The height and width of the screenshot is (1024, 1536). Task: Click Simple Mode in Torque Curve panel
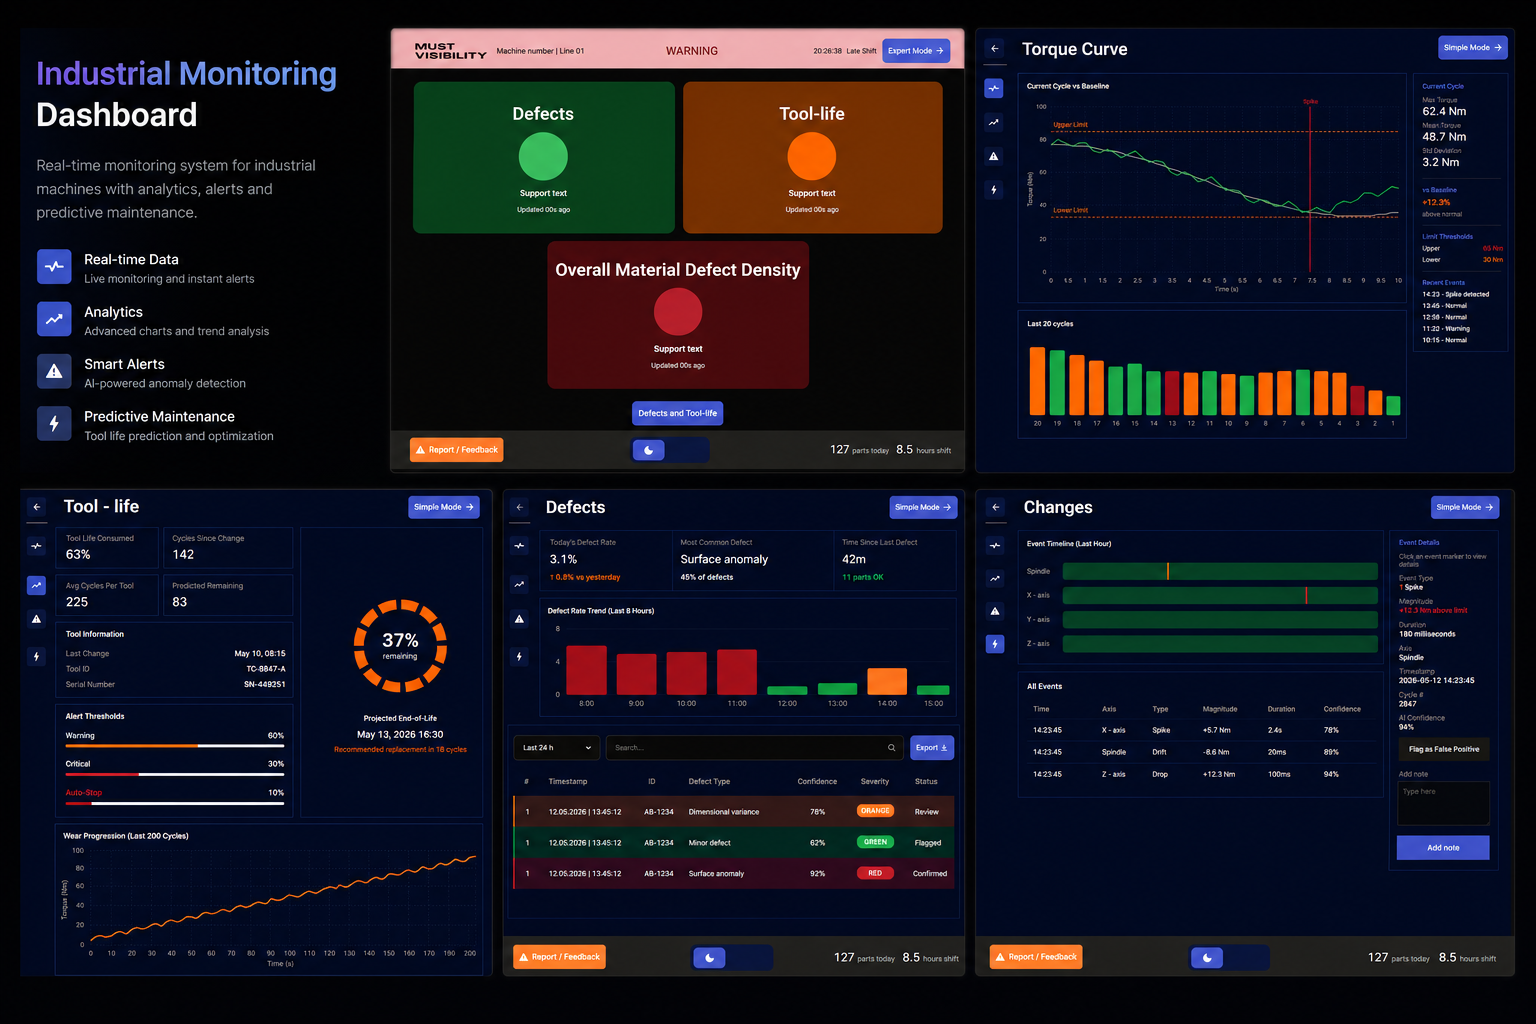coord(1473,48)
